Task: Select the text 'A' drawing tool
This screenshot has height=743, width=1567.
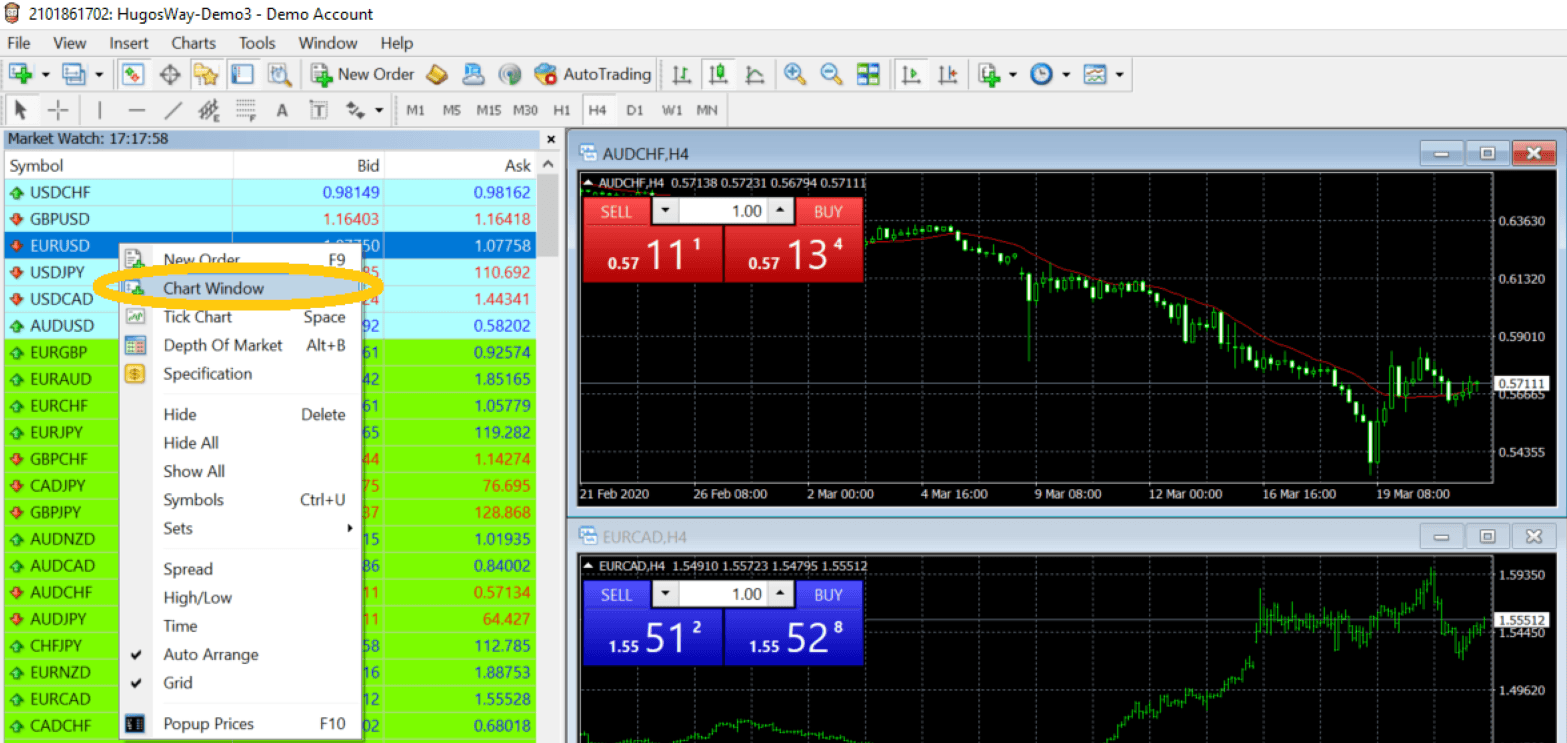Action: 282,110
